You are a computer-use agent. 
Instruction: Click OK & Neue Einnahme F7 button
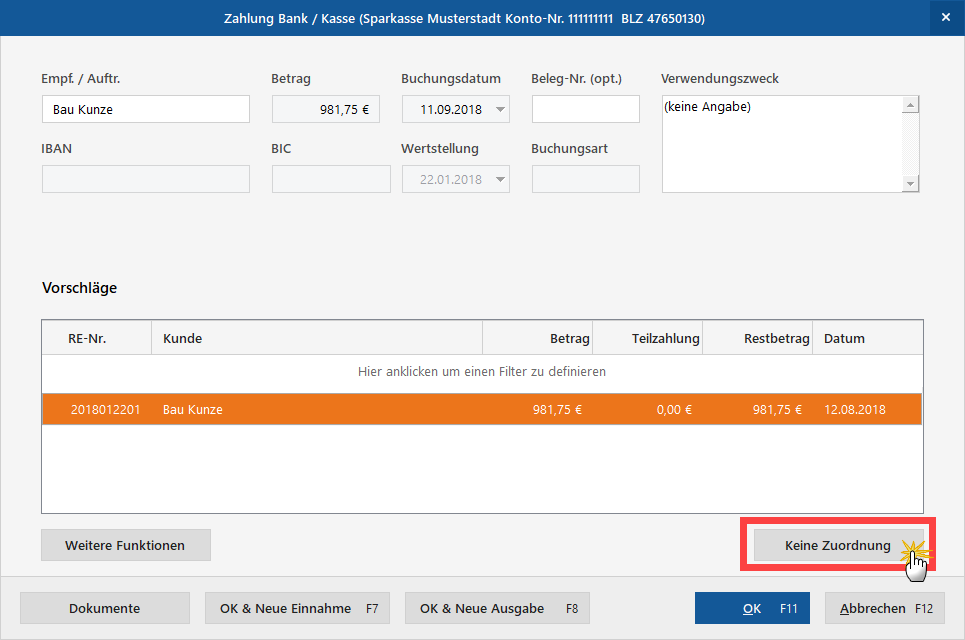pos(297,608)
